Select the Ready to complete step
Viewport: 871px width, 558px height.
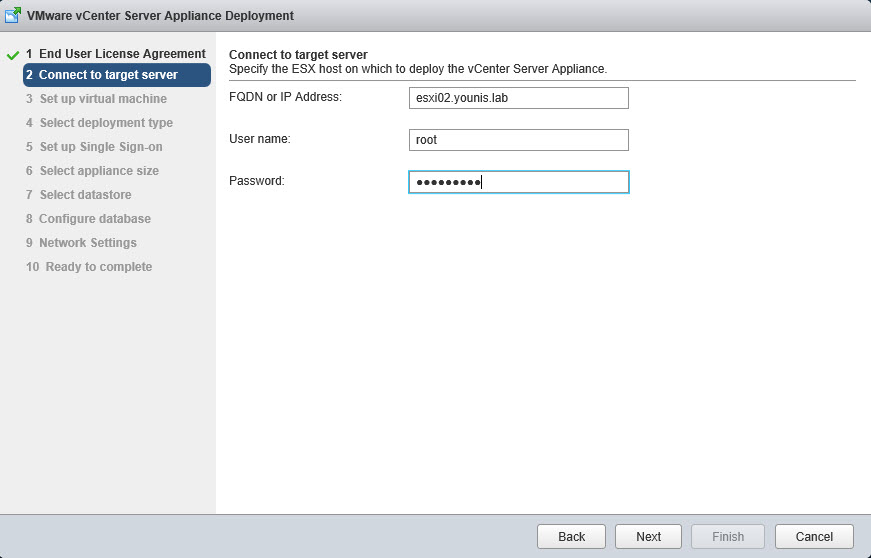coord(89,267)
